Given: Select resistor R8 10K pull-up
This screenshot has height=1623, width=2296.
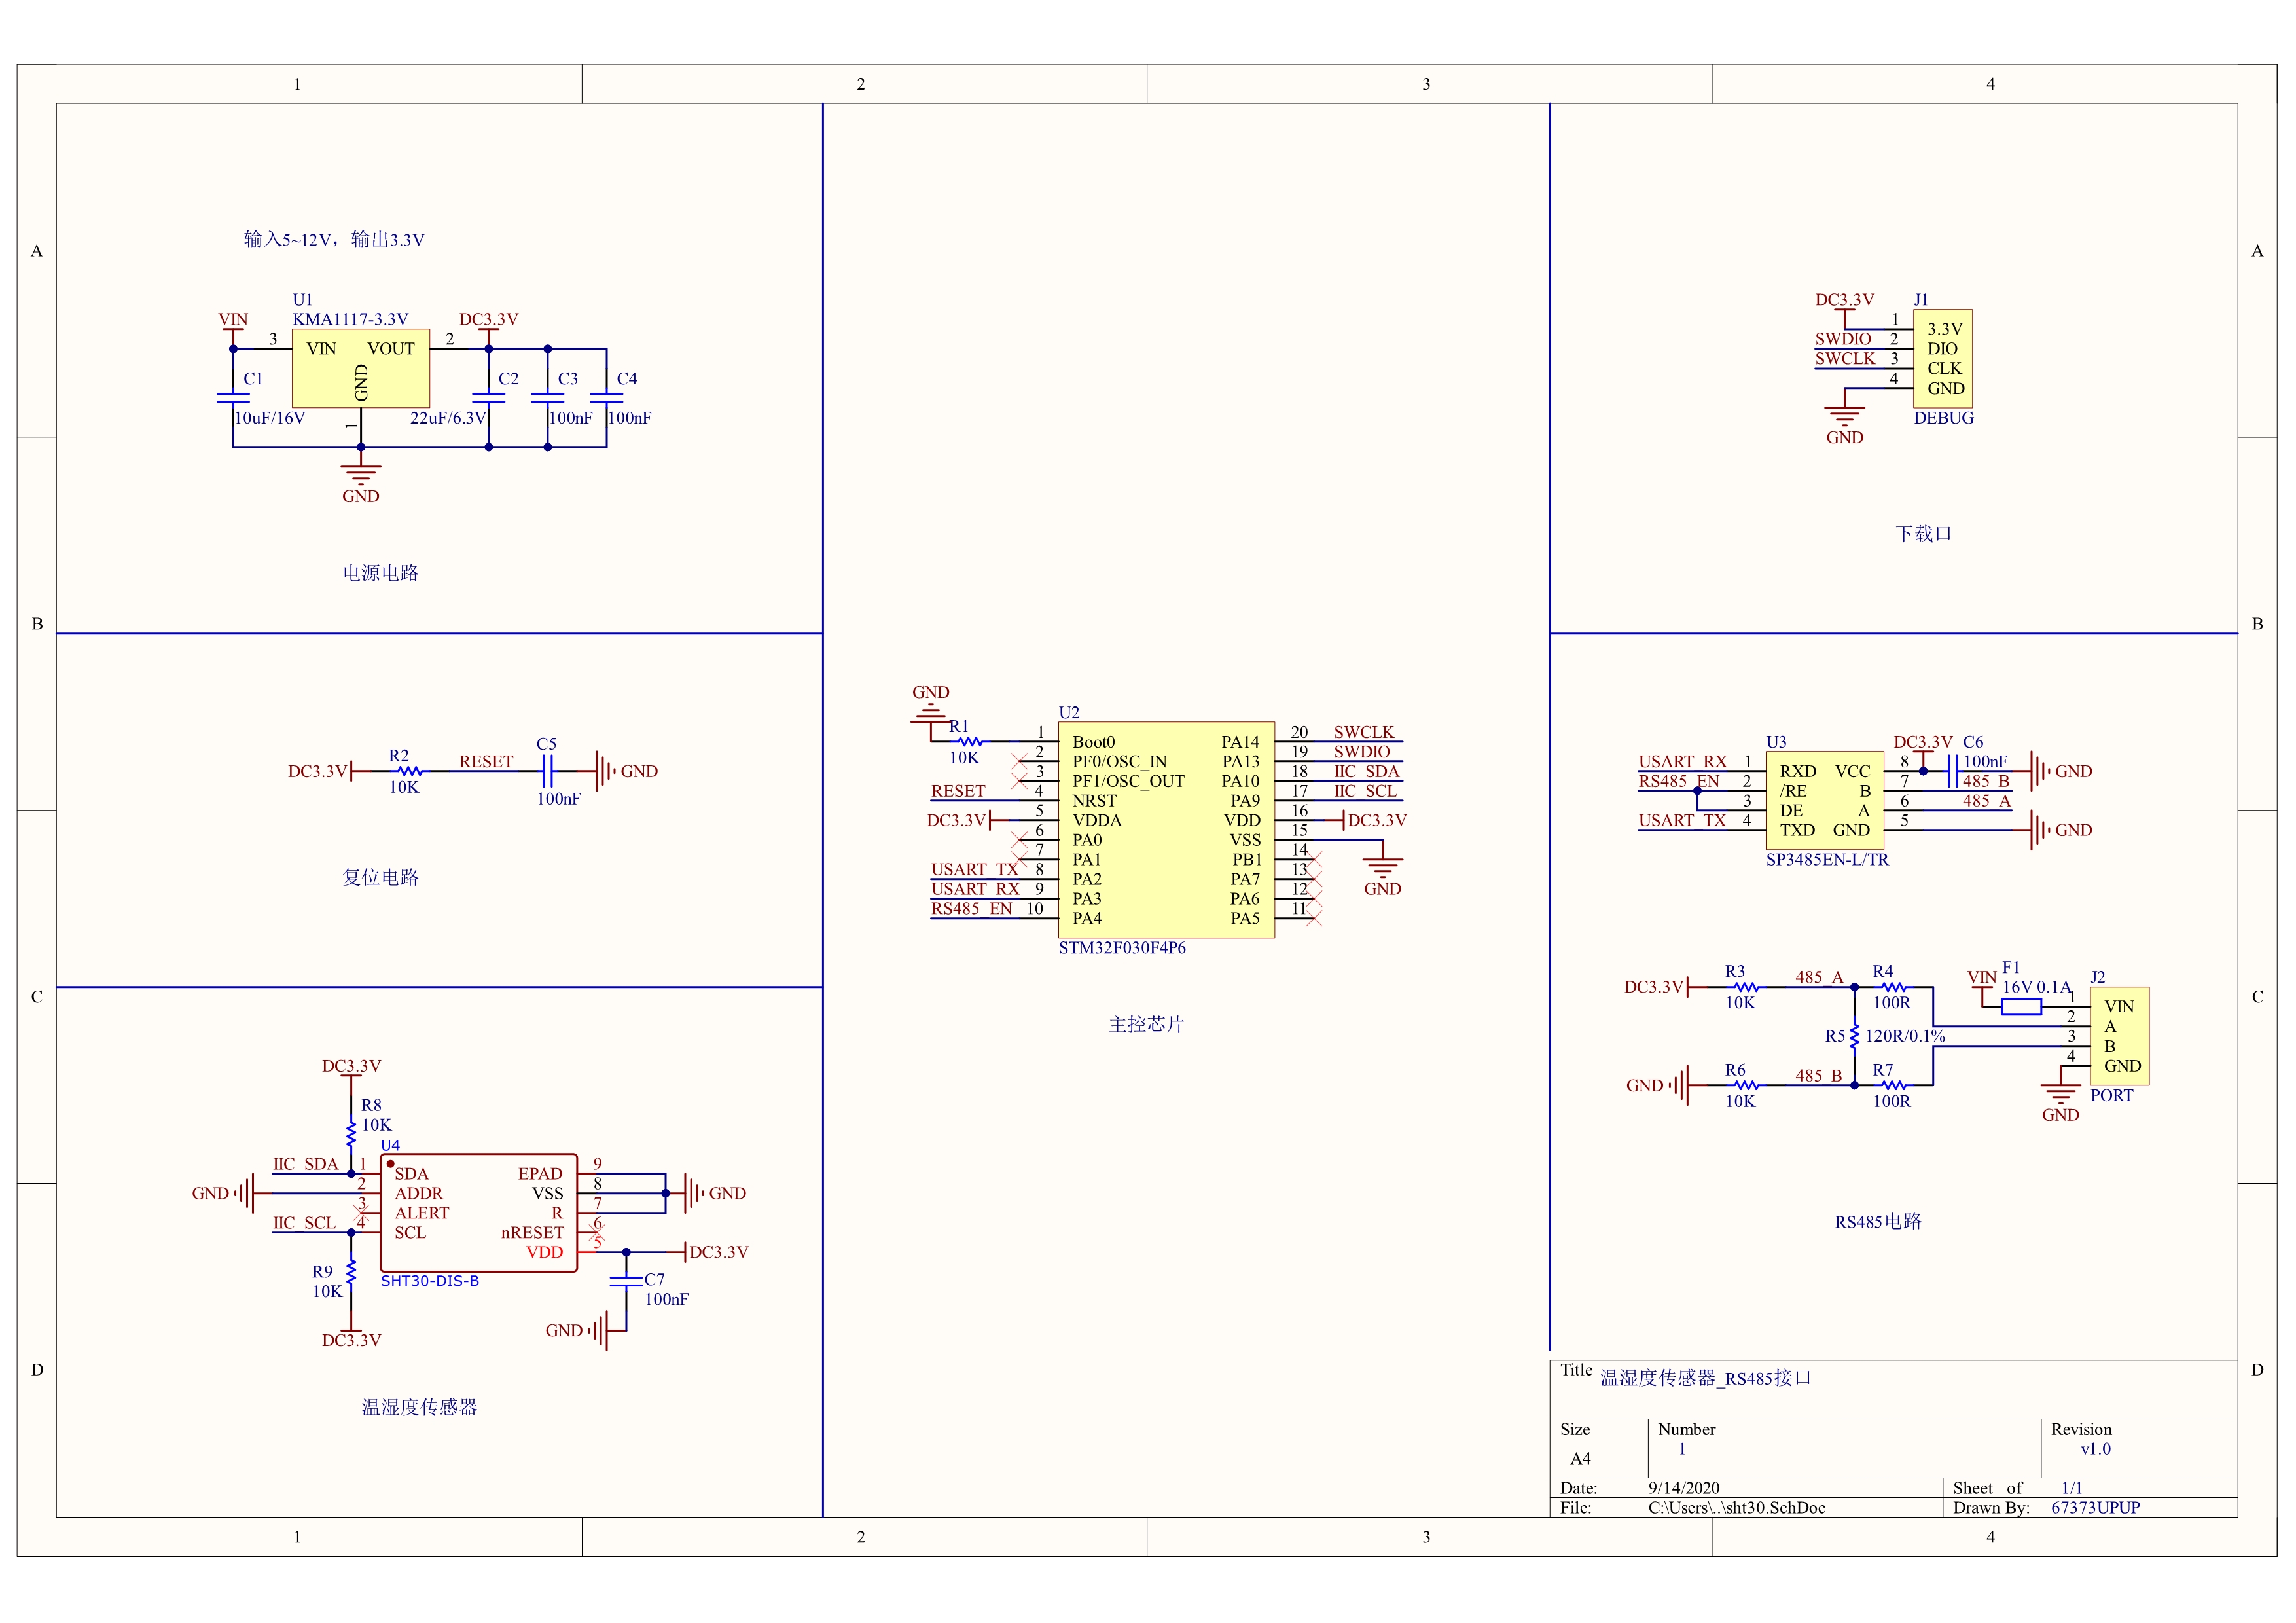Looking at the screenshot, I should (x=351, y=1134).
